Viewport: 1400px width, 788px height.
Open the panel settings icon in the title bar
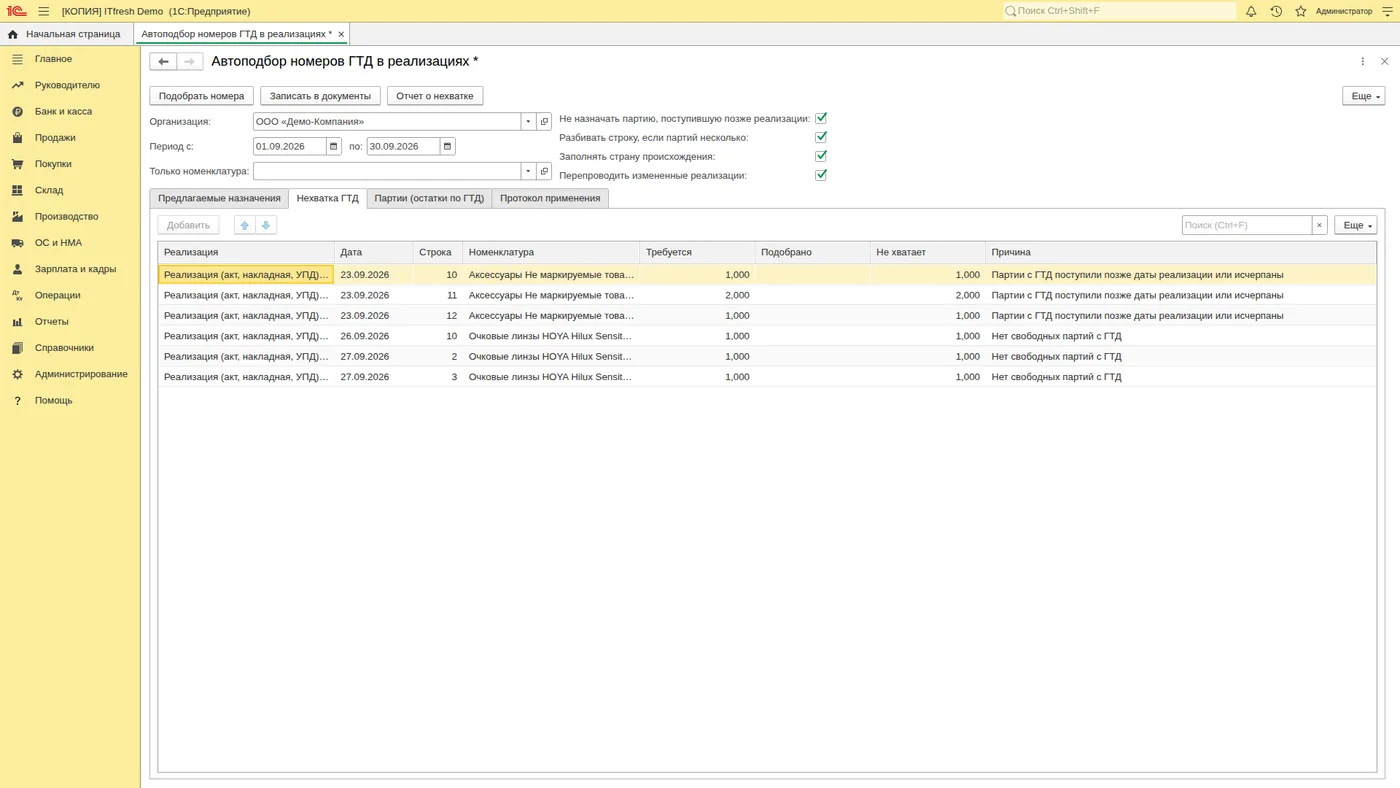1387,11
